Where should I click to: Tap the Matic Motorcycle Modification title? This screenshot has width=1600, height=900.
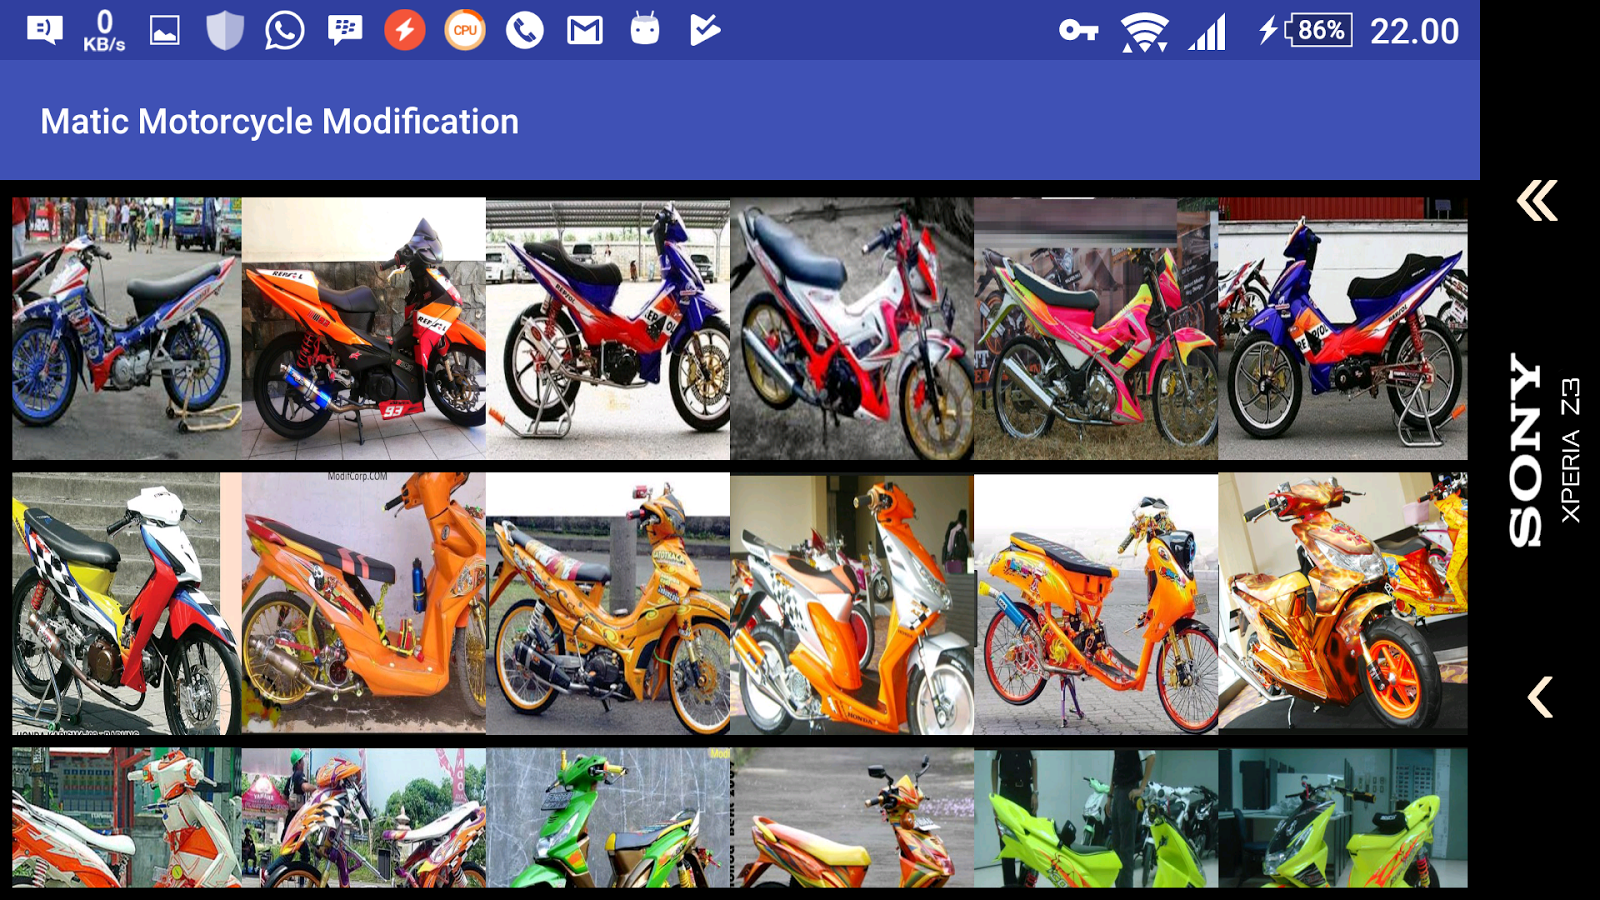pos(280,121)
